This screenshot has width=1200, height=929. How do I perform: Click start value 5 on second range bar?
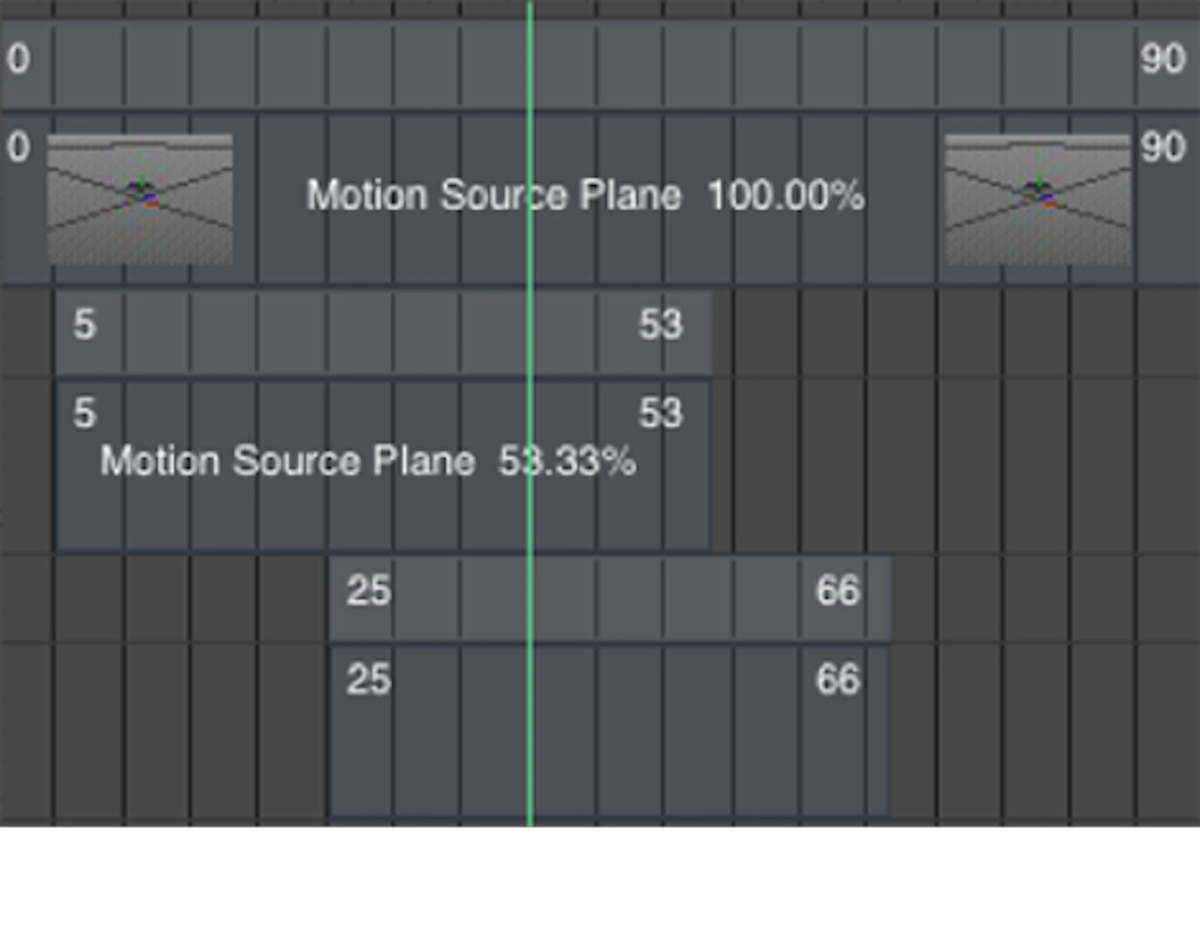[x=85, y=325]
